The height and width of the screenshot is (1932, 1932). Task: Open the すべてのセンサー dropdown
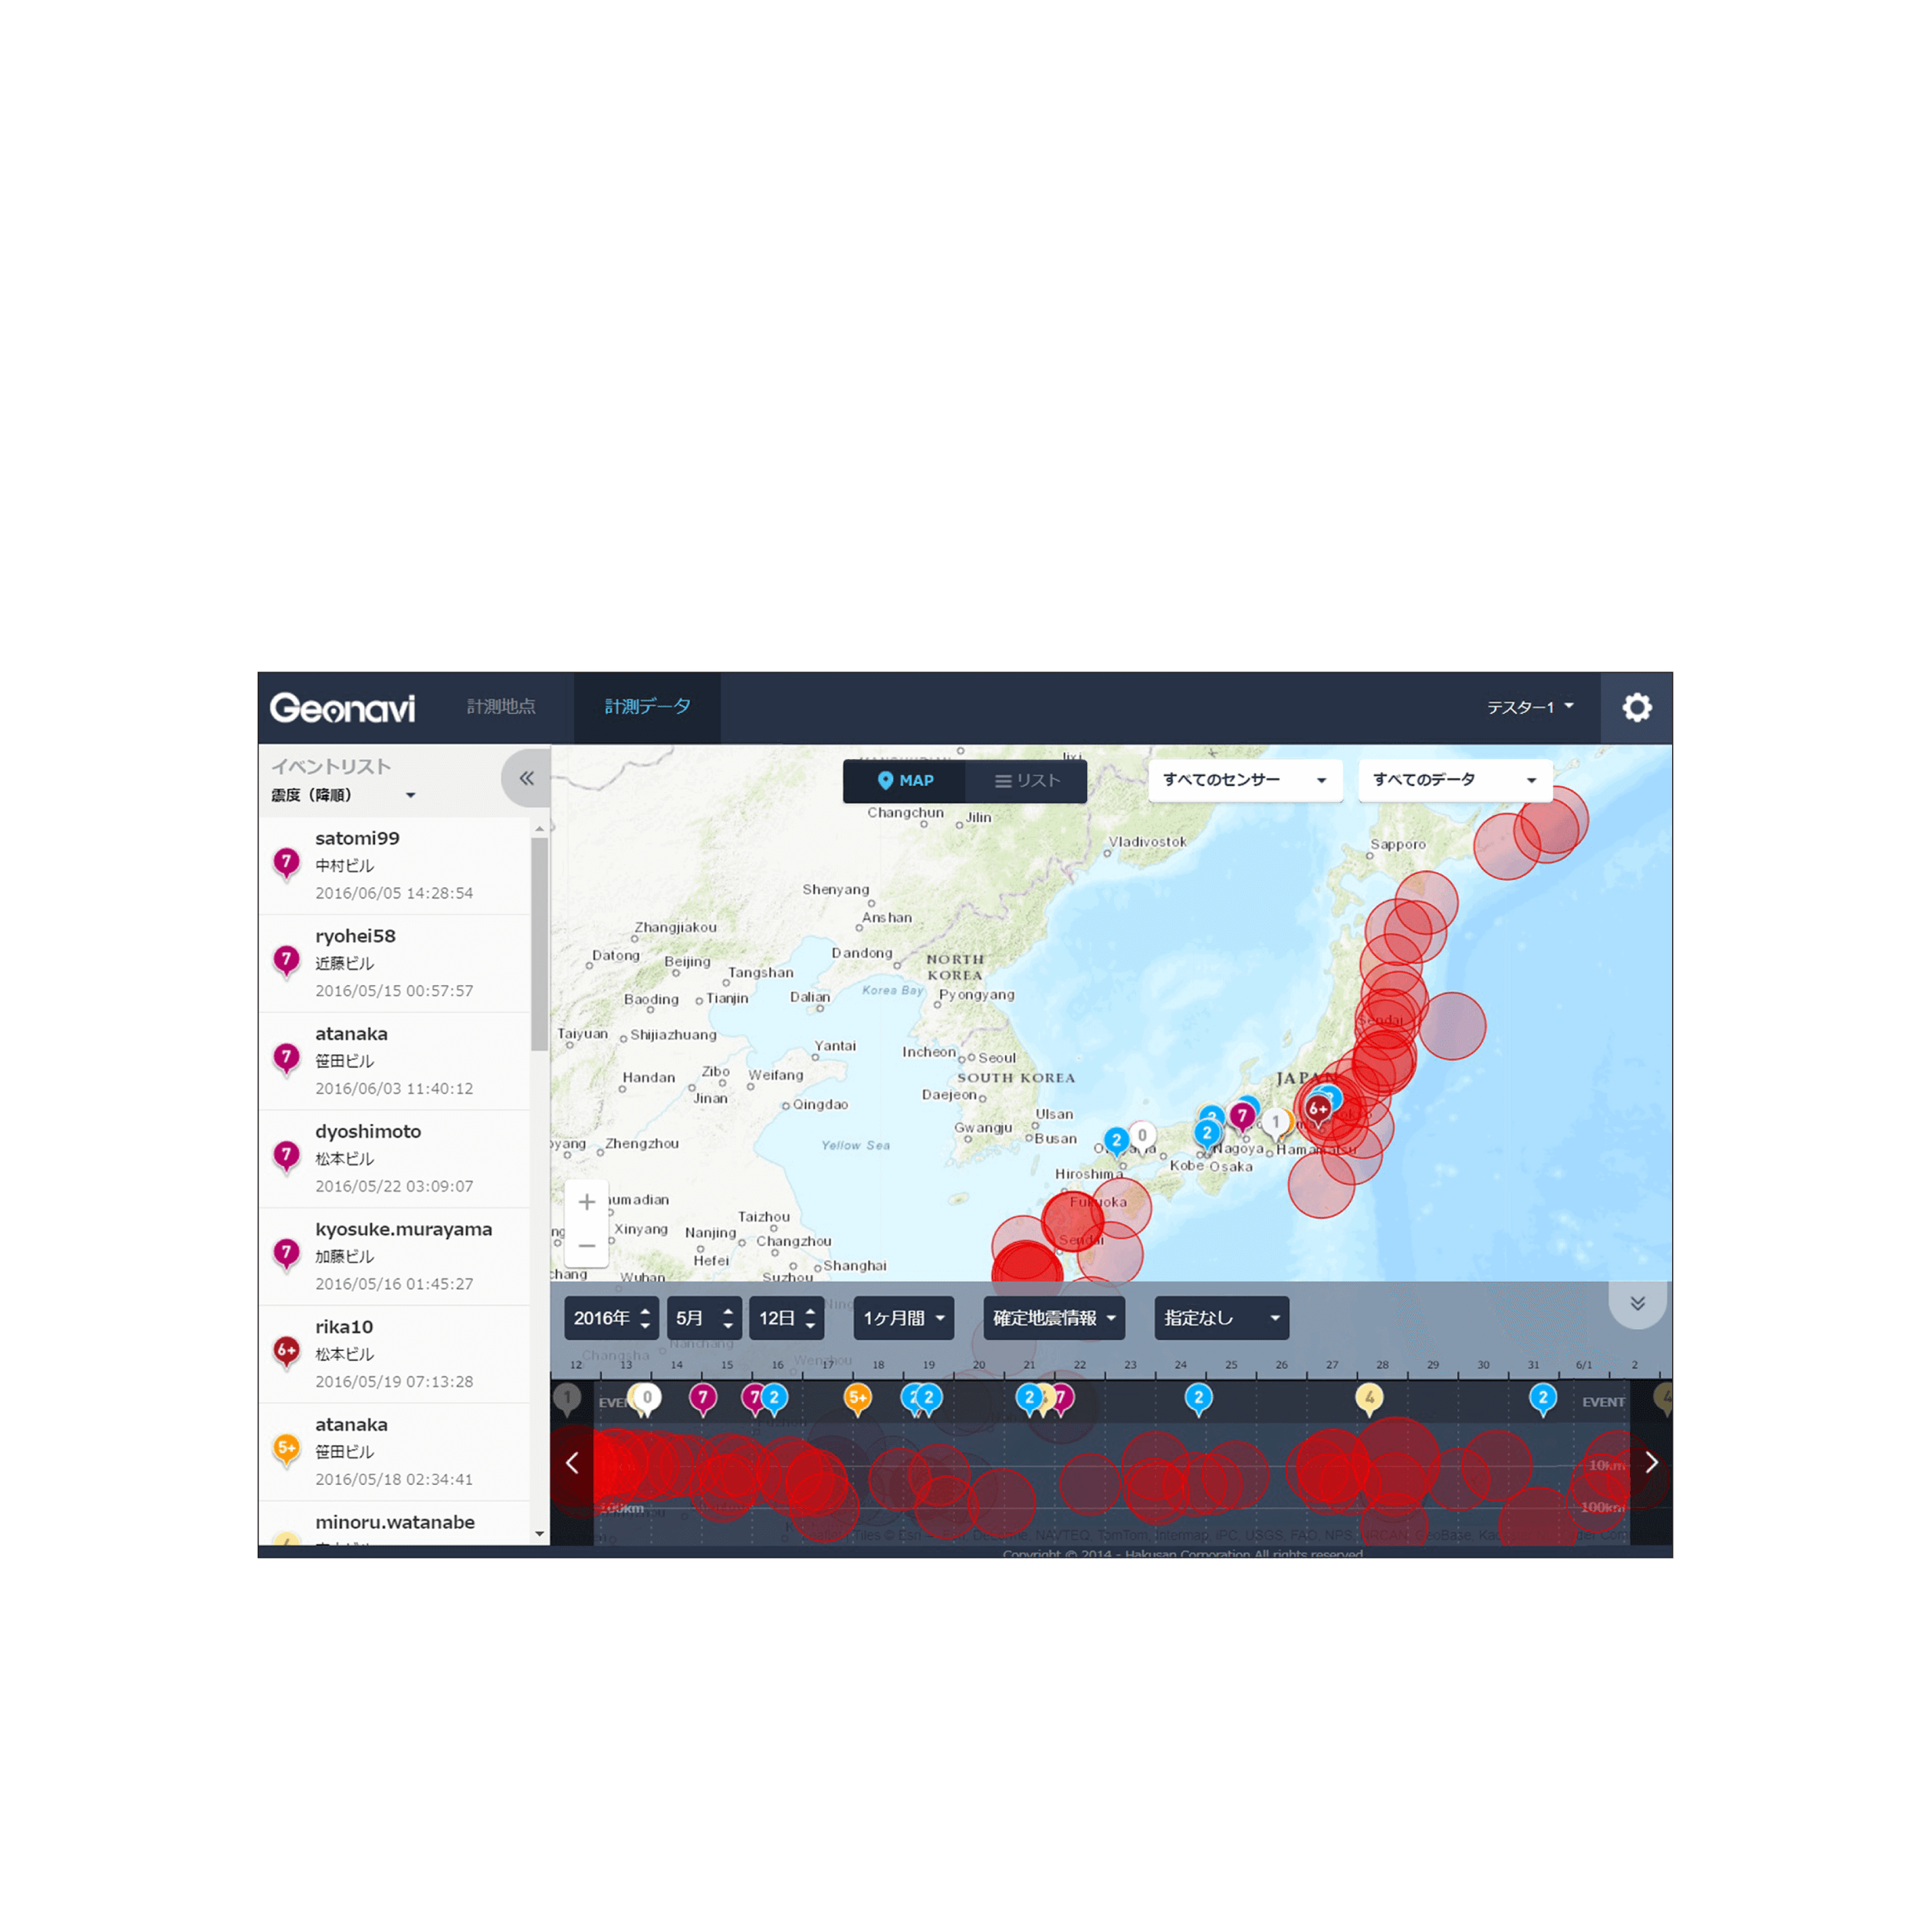pyautogui.click(x=1244, y=780)
